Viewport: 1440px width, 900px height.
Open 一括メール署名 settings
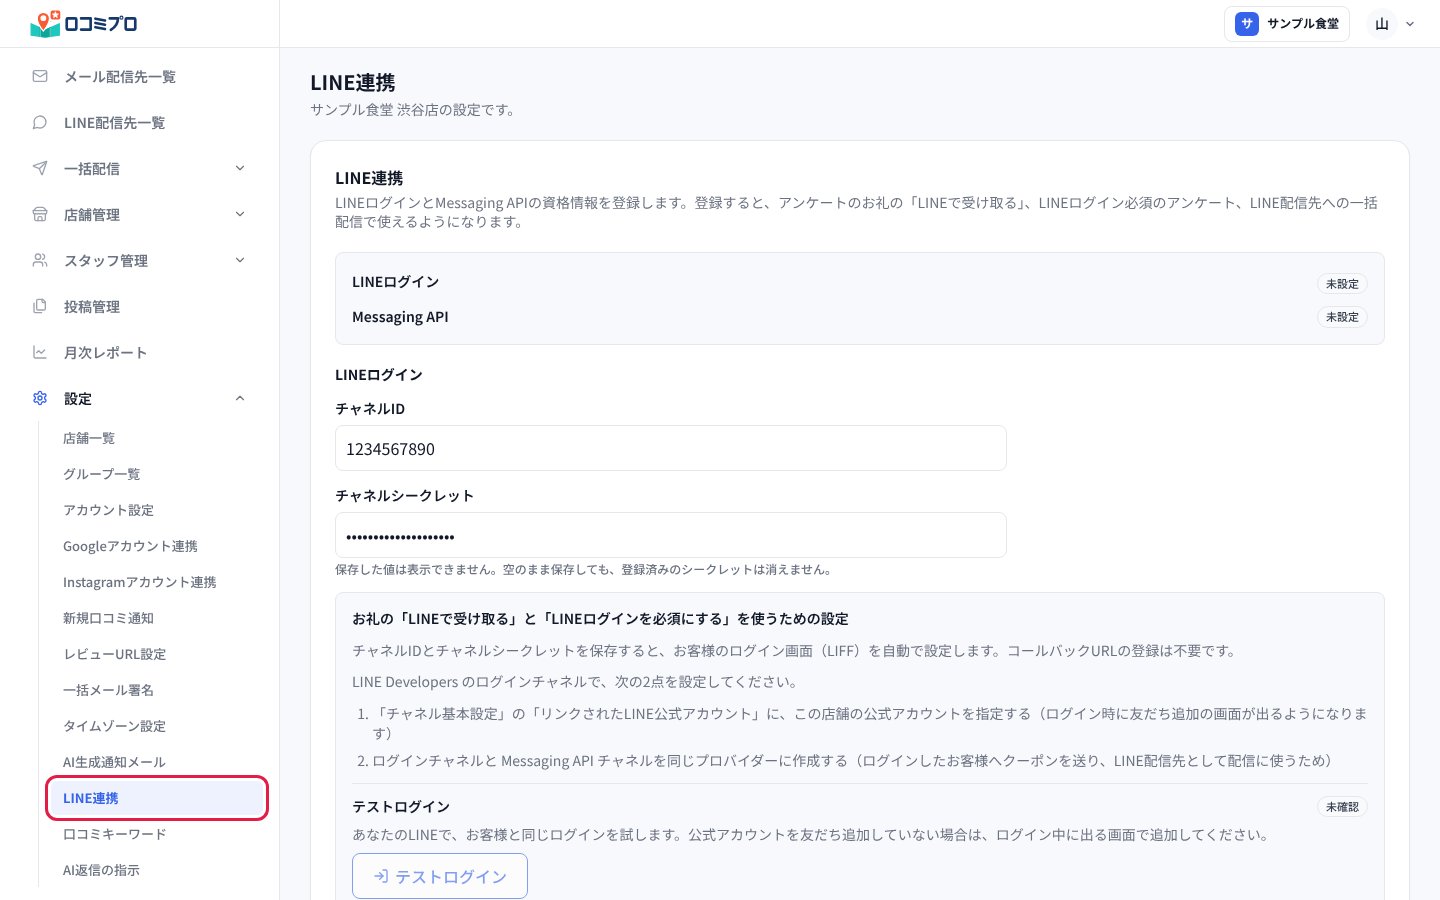109,690
